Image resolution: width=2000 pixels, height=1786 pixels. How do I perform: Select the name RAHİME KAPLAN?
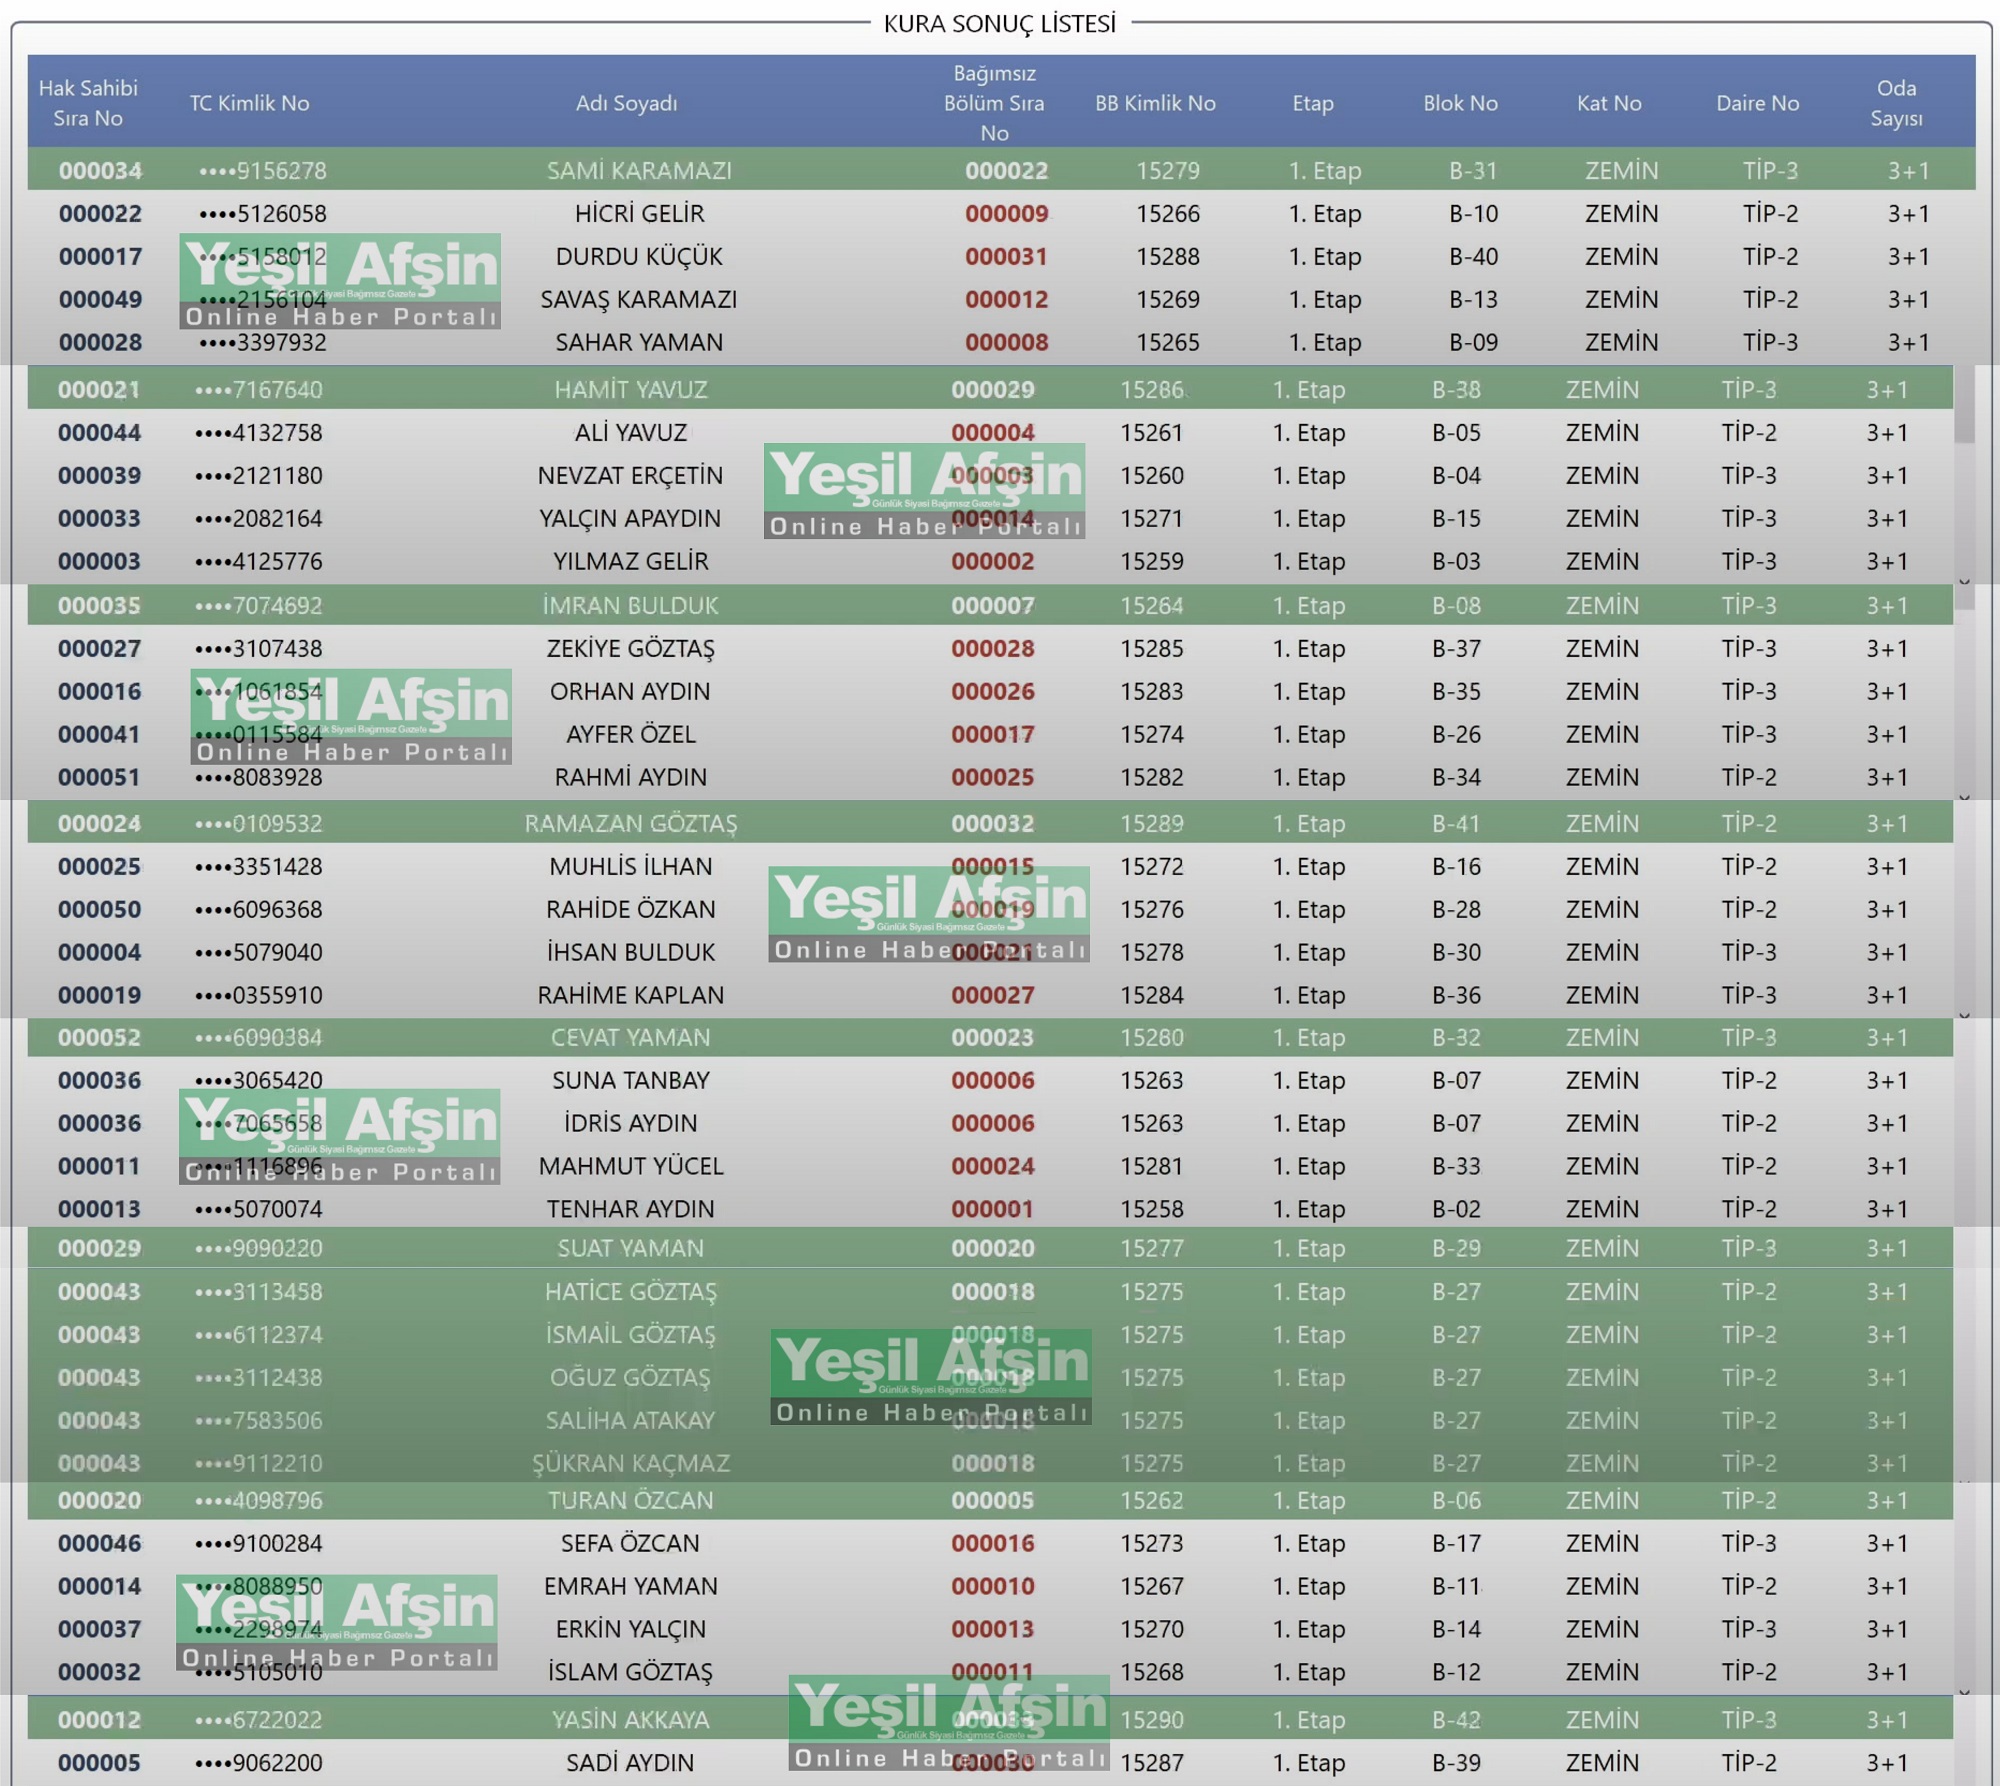click(x=630, y=995)
